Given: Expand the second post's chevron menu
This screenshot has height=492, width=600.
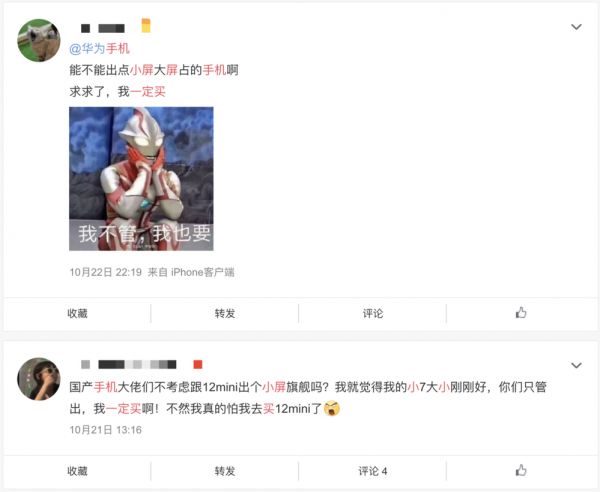Looking at the screenshot, I should 576,365.
